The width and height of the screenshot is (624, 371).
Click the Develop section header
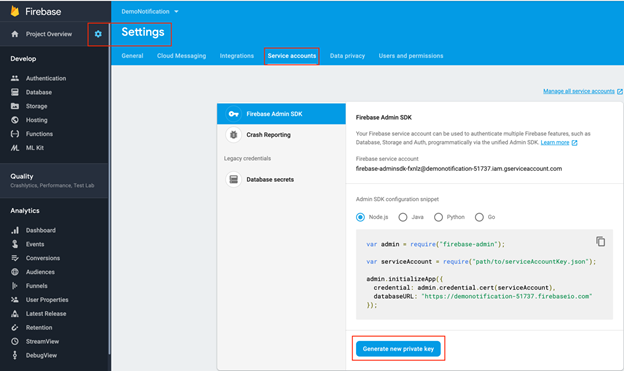point(23,59)
